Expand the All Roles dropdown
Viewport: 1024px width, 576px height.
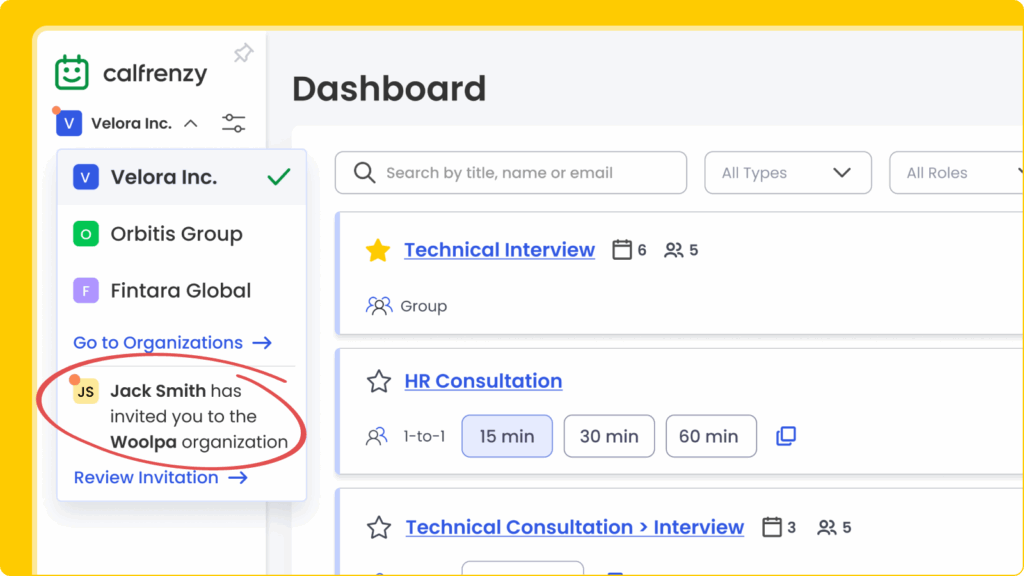[955, 173]
